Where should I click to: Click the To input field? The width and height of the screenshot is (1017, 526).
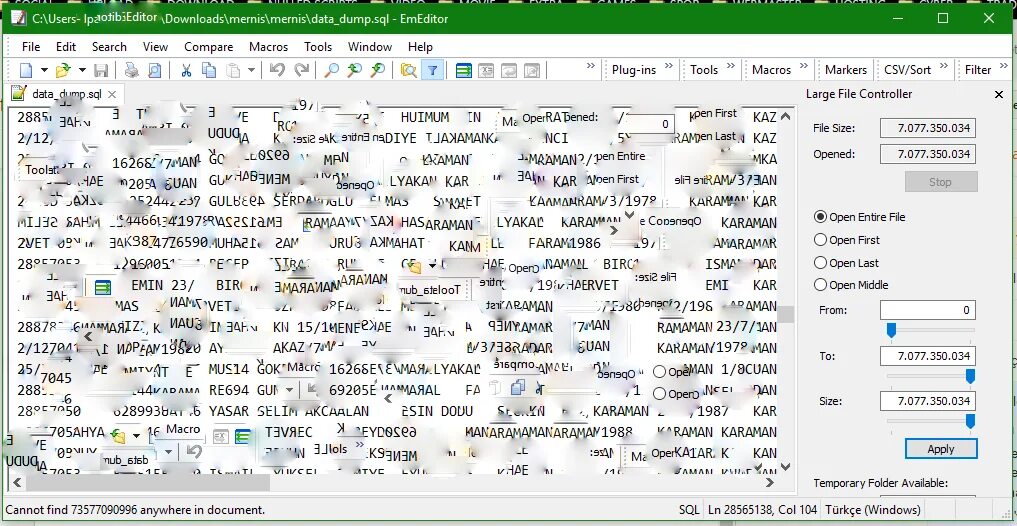pyautogui.click(x=927, y=355)
